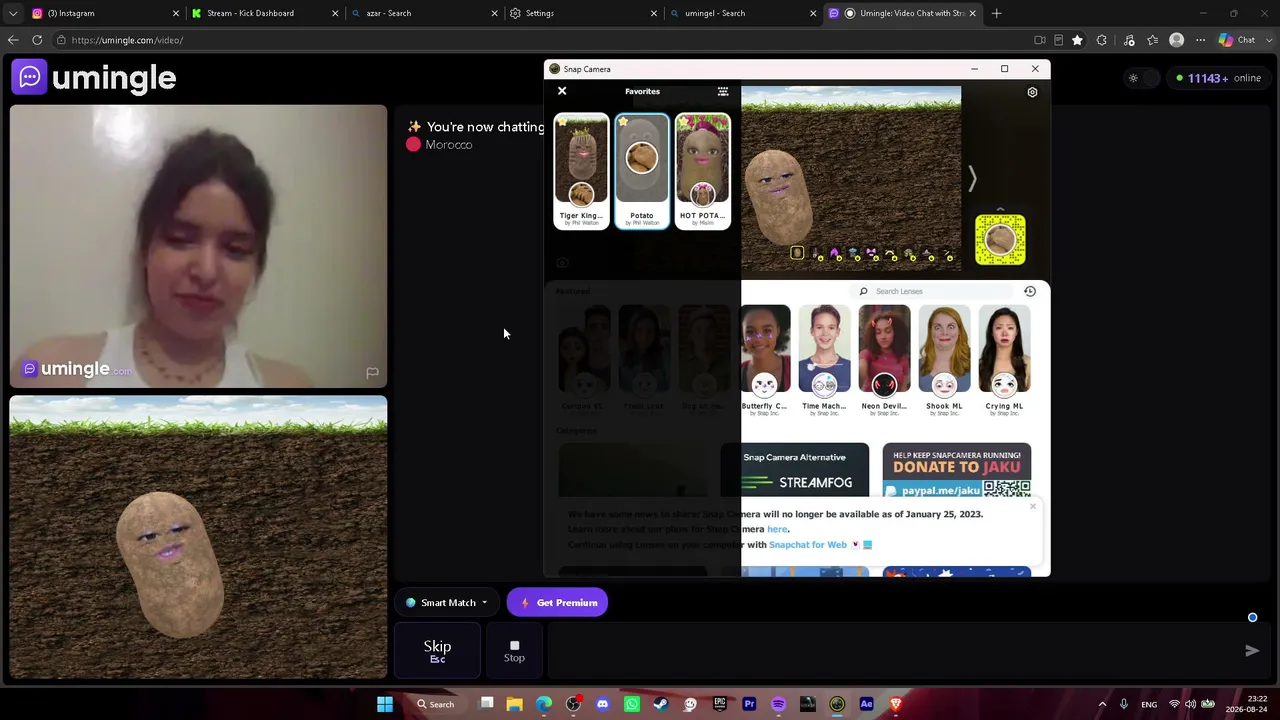Click the Windows taskbar Search box
1280x720 pixels.
(436, 704)
